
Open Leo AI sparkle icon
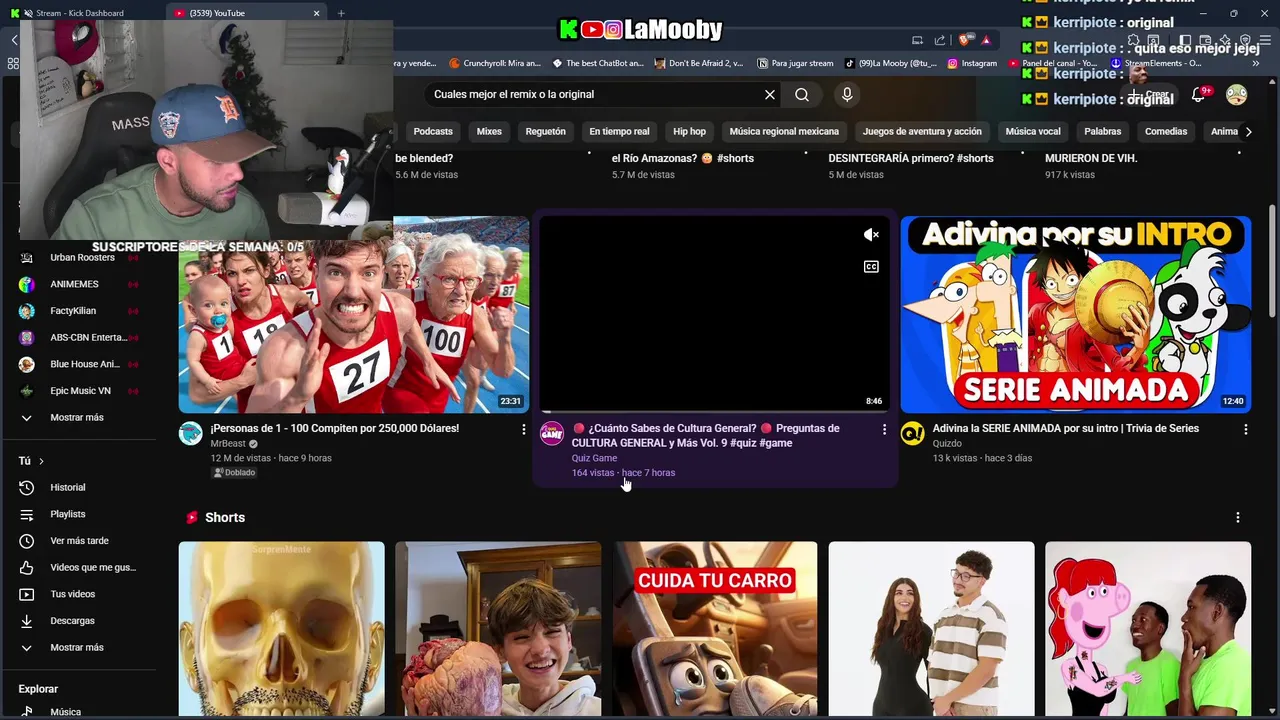tap(1225, 41)
